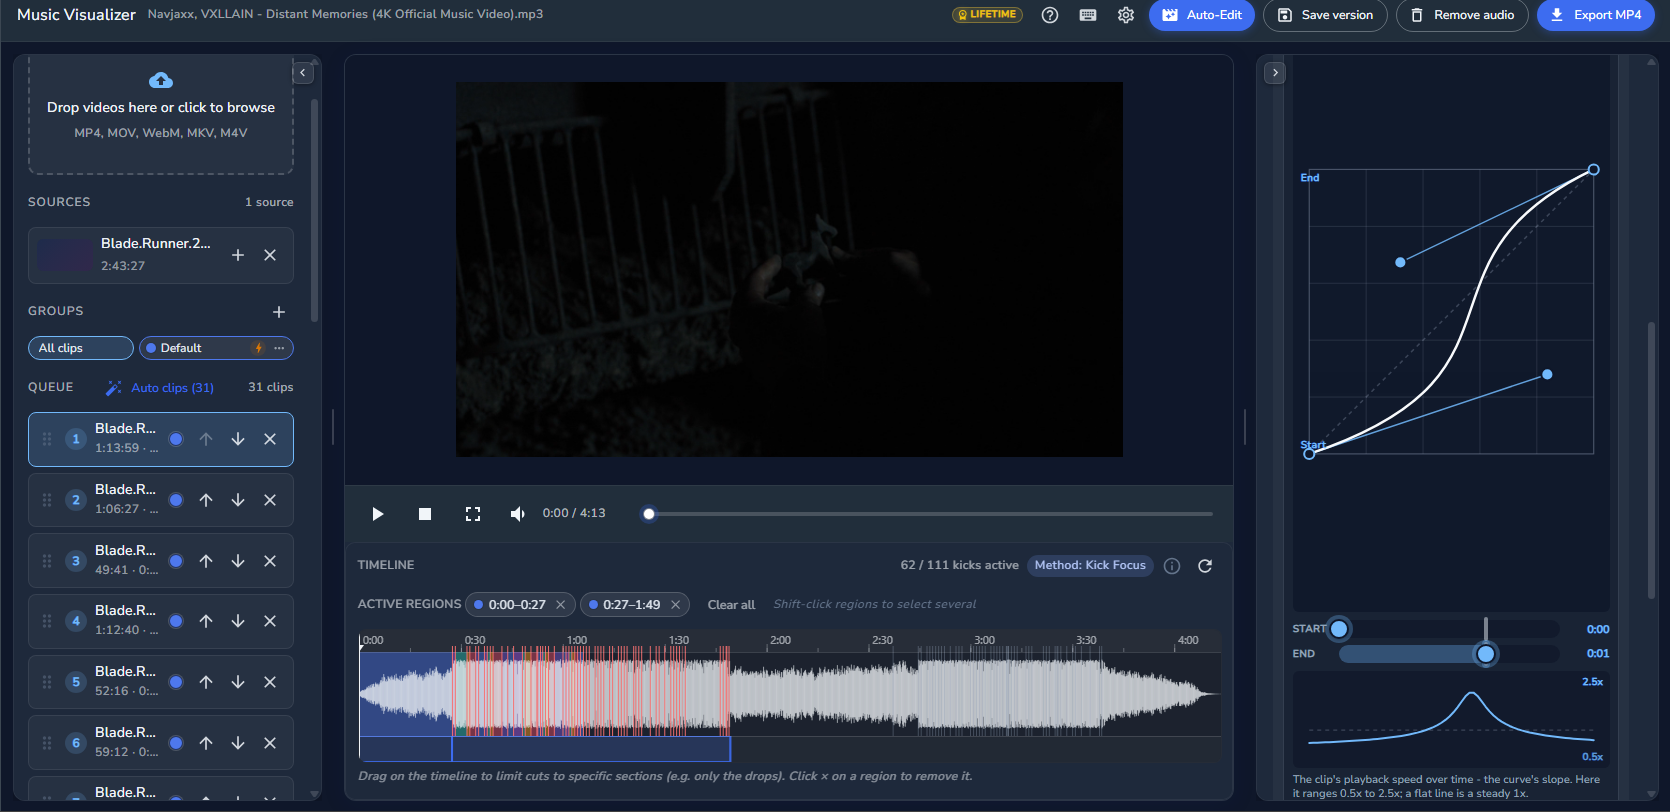Viewport: 1670px width, 812px height.
Task: Open settings gear in top bar
Action: (x=1126, y=15)
